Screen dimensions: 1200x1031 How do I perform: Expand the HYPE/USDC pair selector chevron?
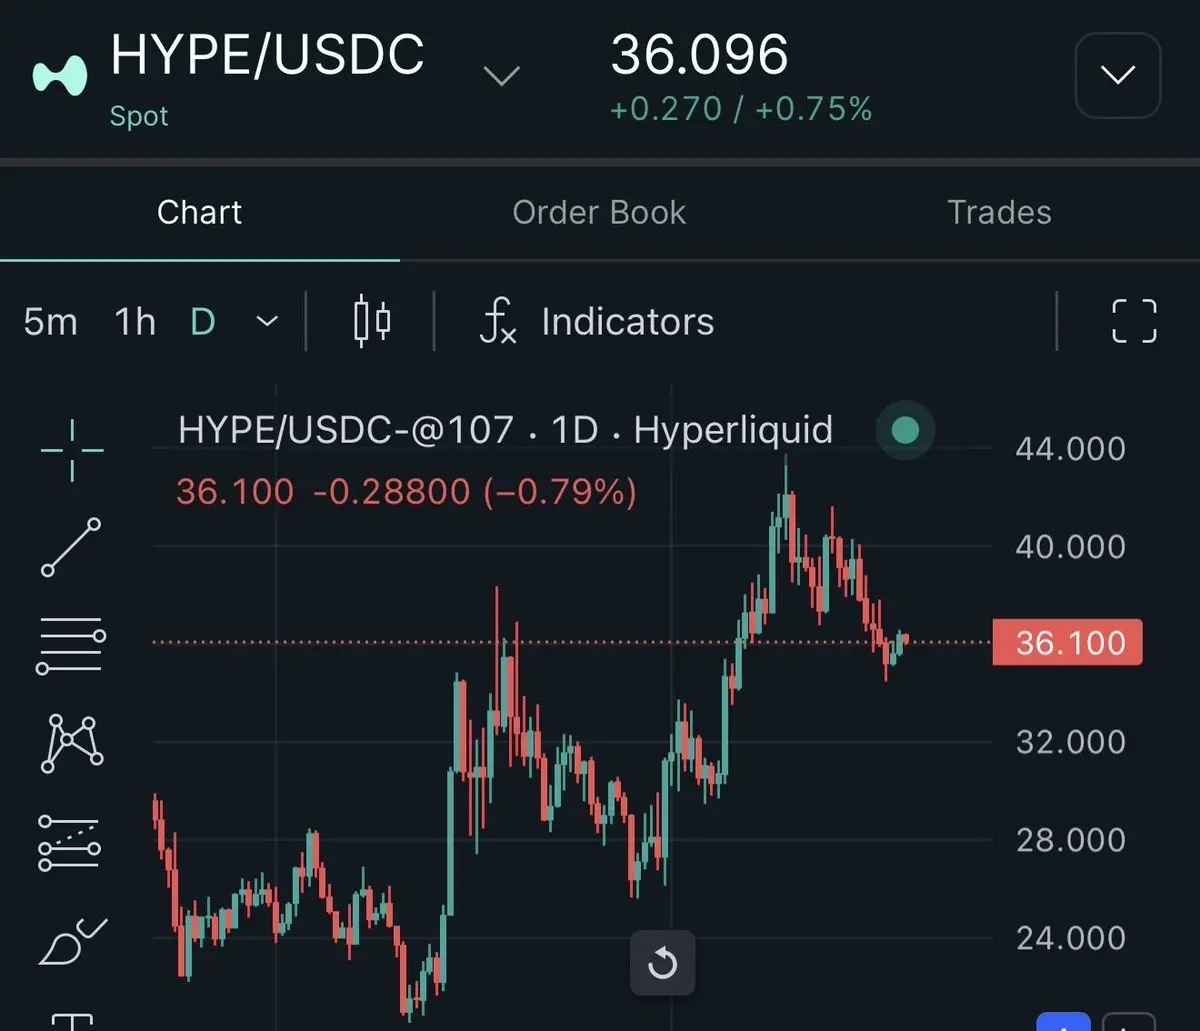point(501,76)
